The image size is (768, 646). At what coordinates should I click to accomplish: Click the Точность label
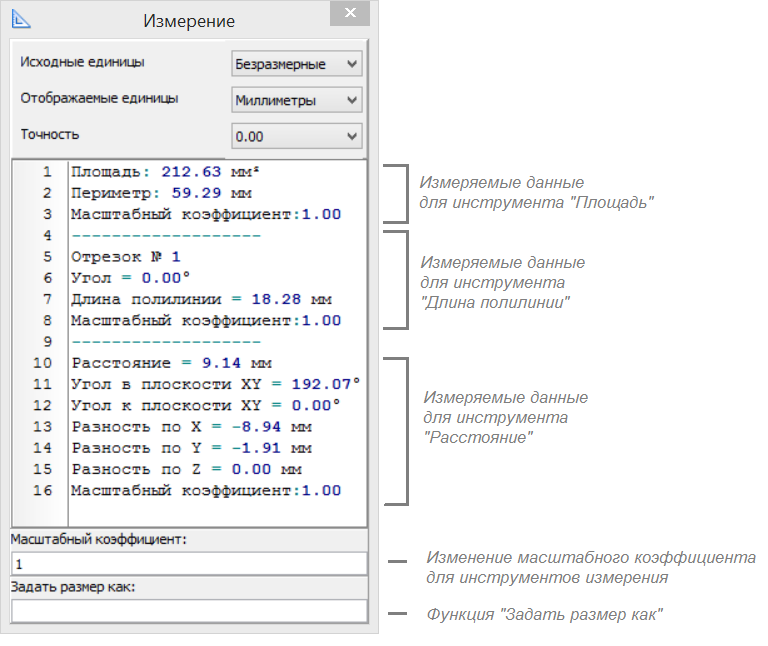click(x=49, y=134)
